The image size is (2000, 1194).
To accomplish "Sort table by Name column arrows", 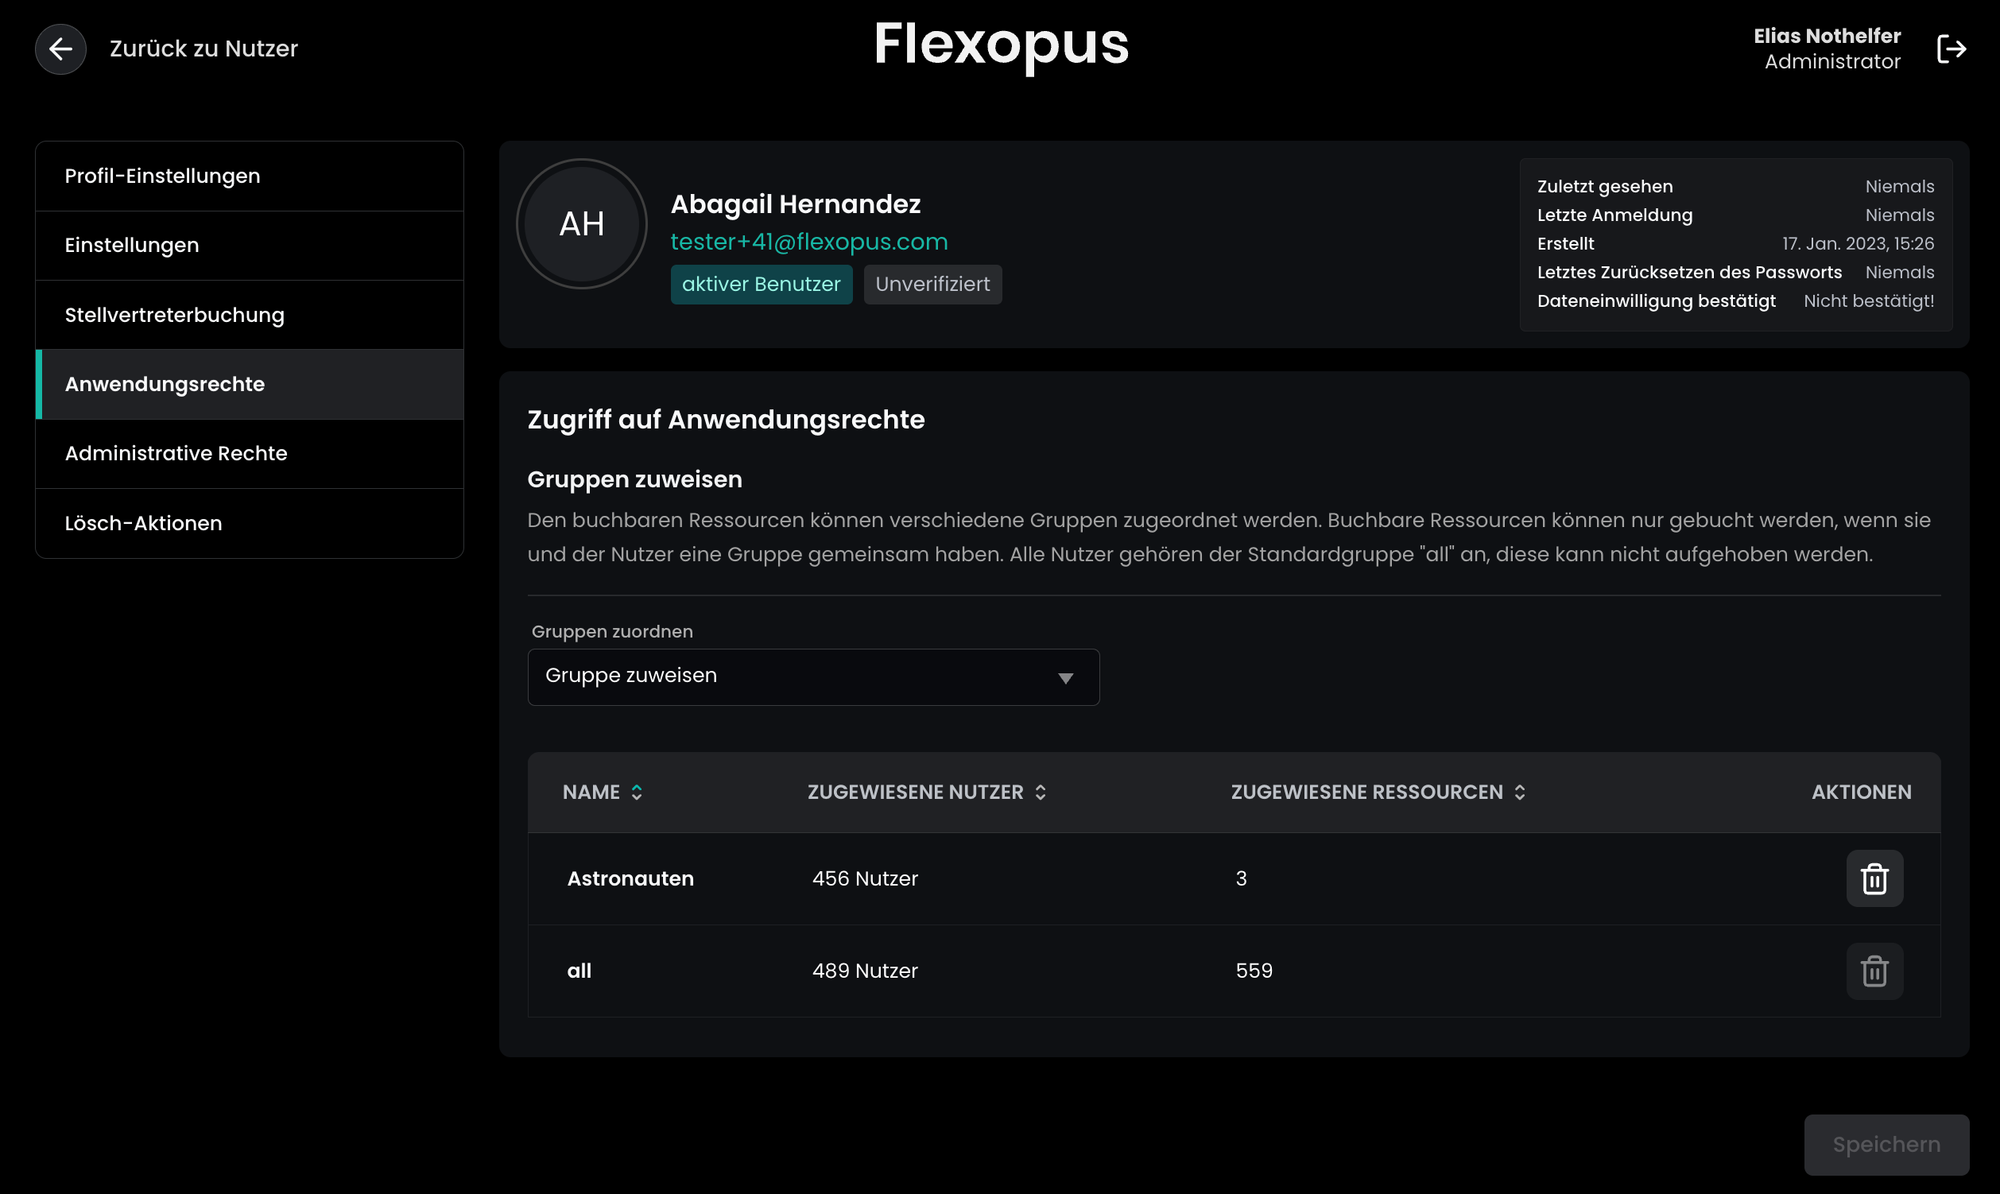I will 637,792.
